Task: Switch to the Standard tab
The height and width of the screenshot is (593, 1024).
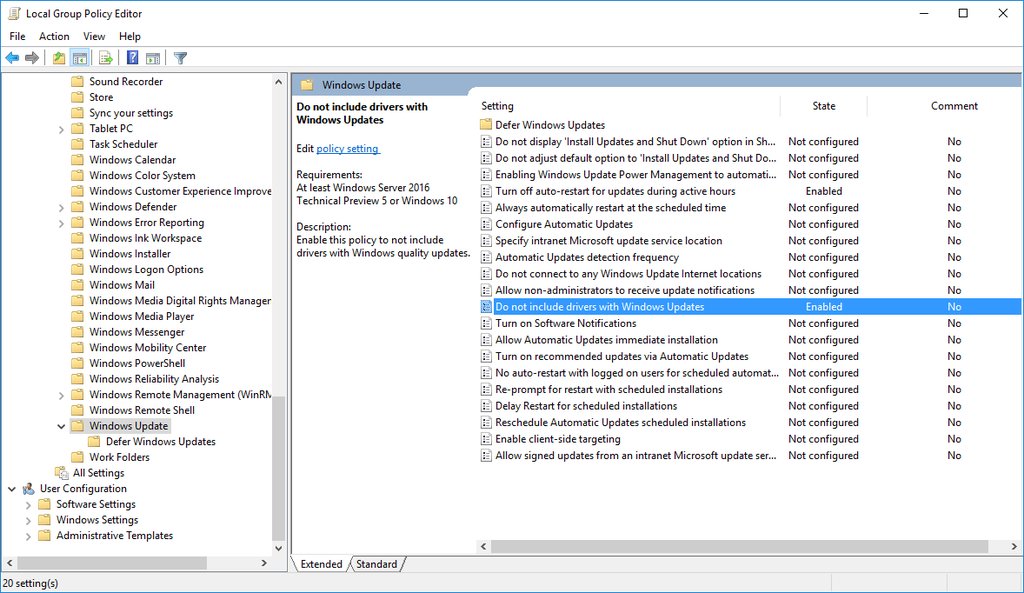Action: coord(377,564)
